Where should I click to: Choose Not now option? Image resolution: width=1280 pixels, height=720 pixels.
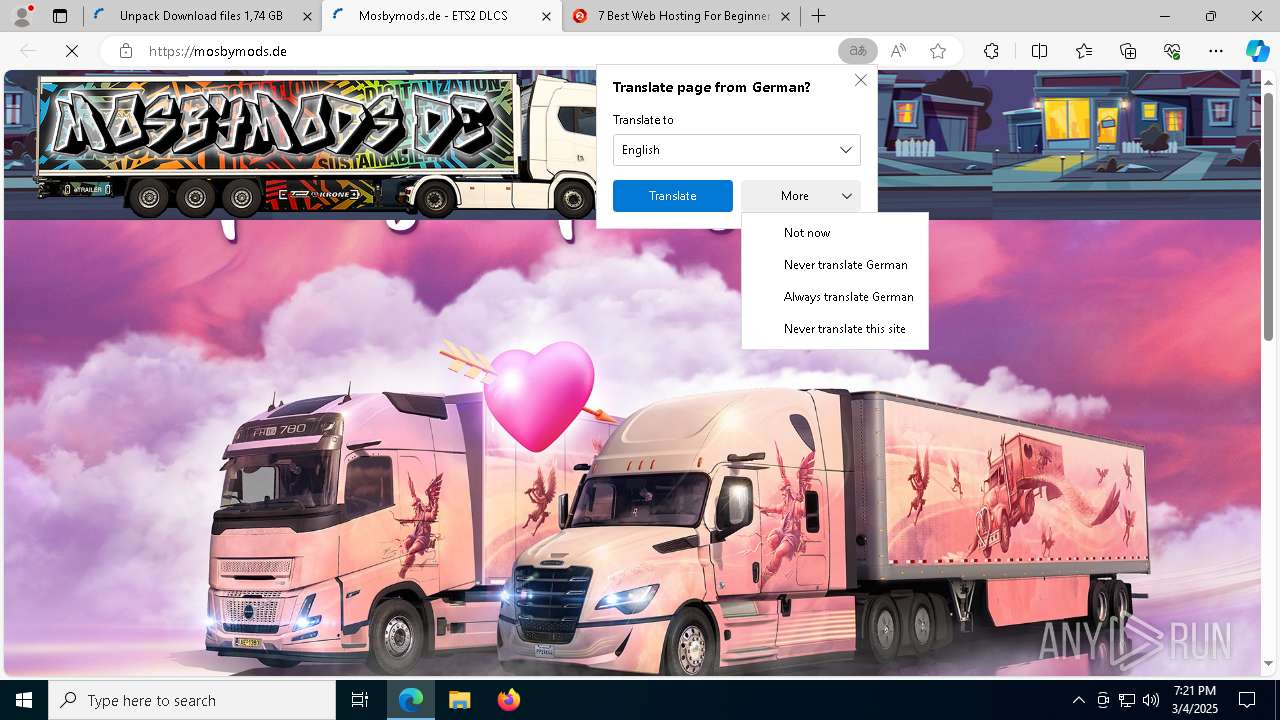coord(835,233)
